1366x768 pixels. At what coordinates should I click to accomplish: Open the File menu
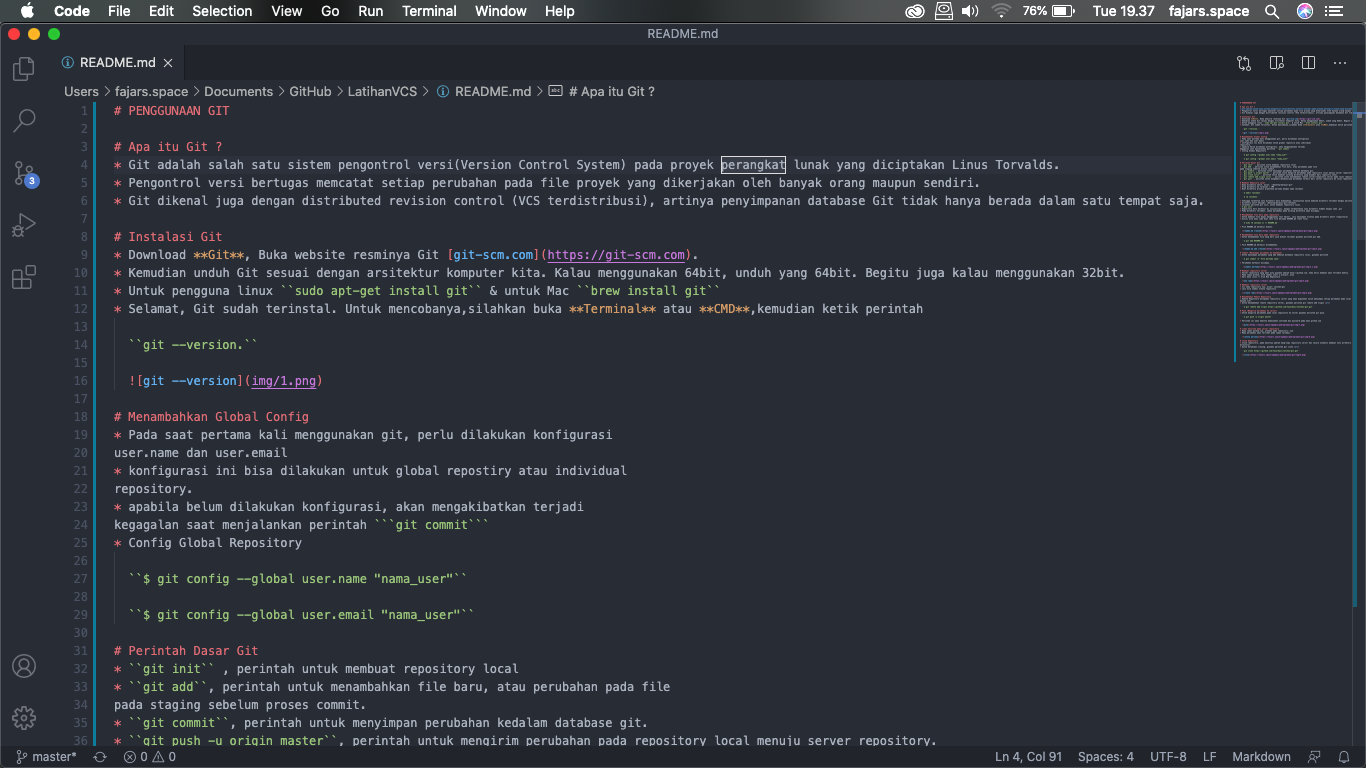click(x=119, y=11)
